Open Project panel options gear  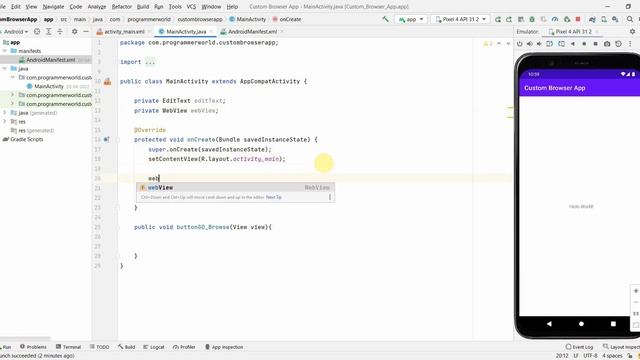click(74, 31)
